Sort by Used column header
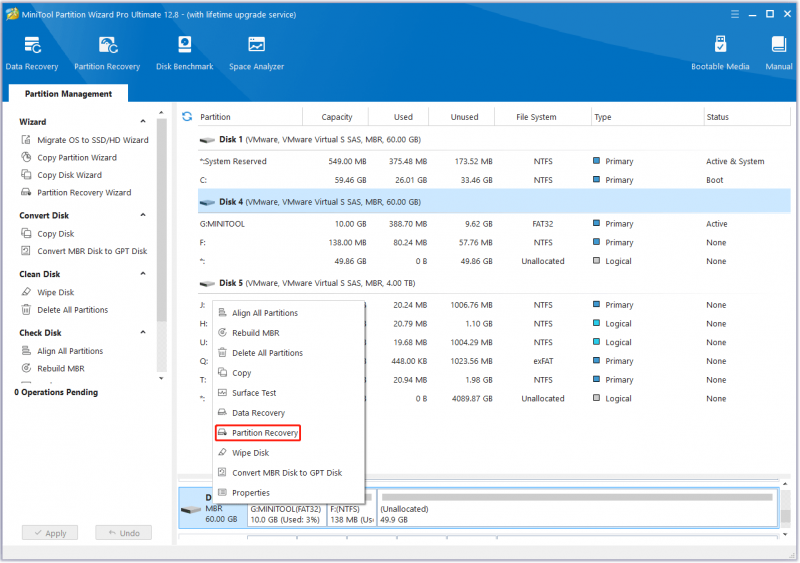The image size is (800, 563). (403, 117)
